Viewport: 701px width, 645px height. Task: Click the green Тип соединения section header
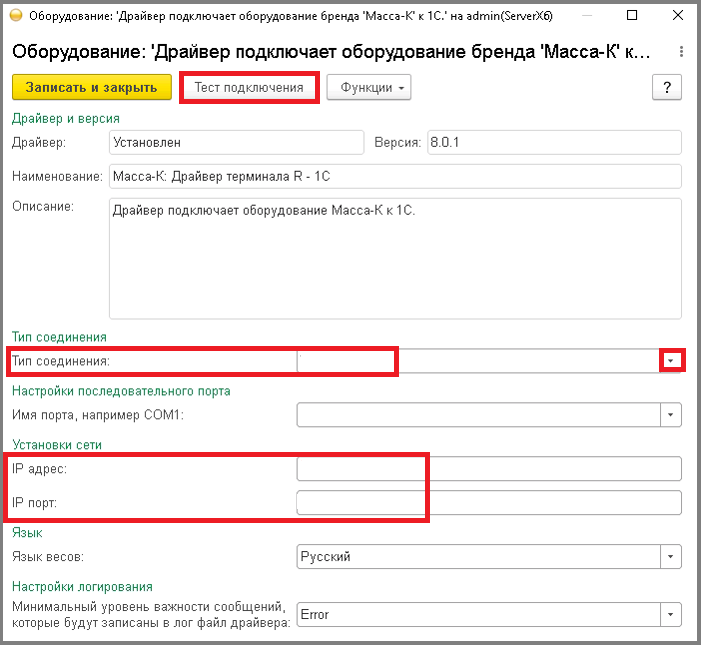[59, 337]
